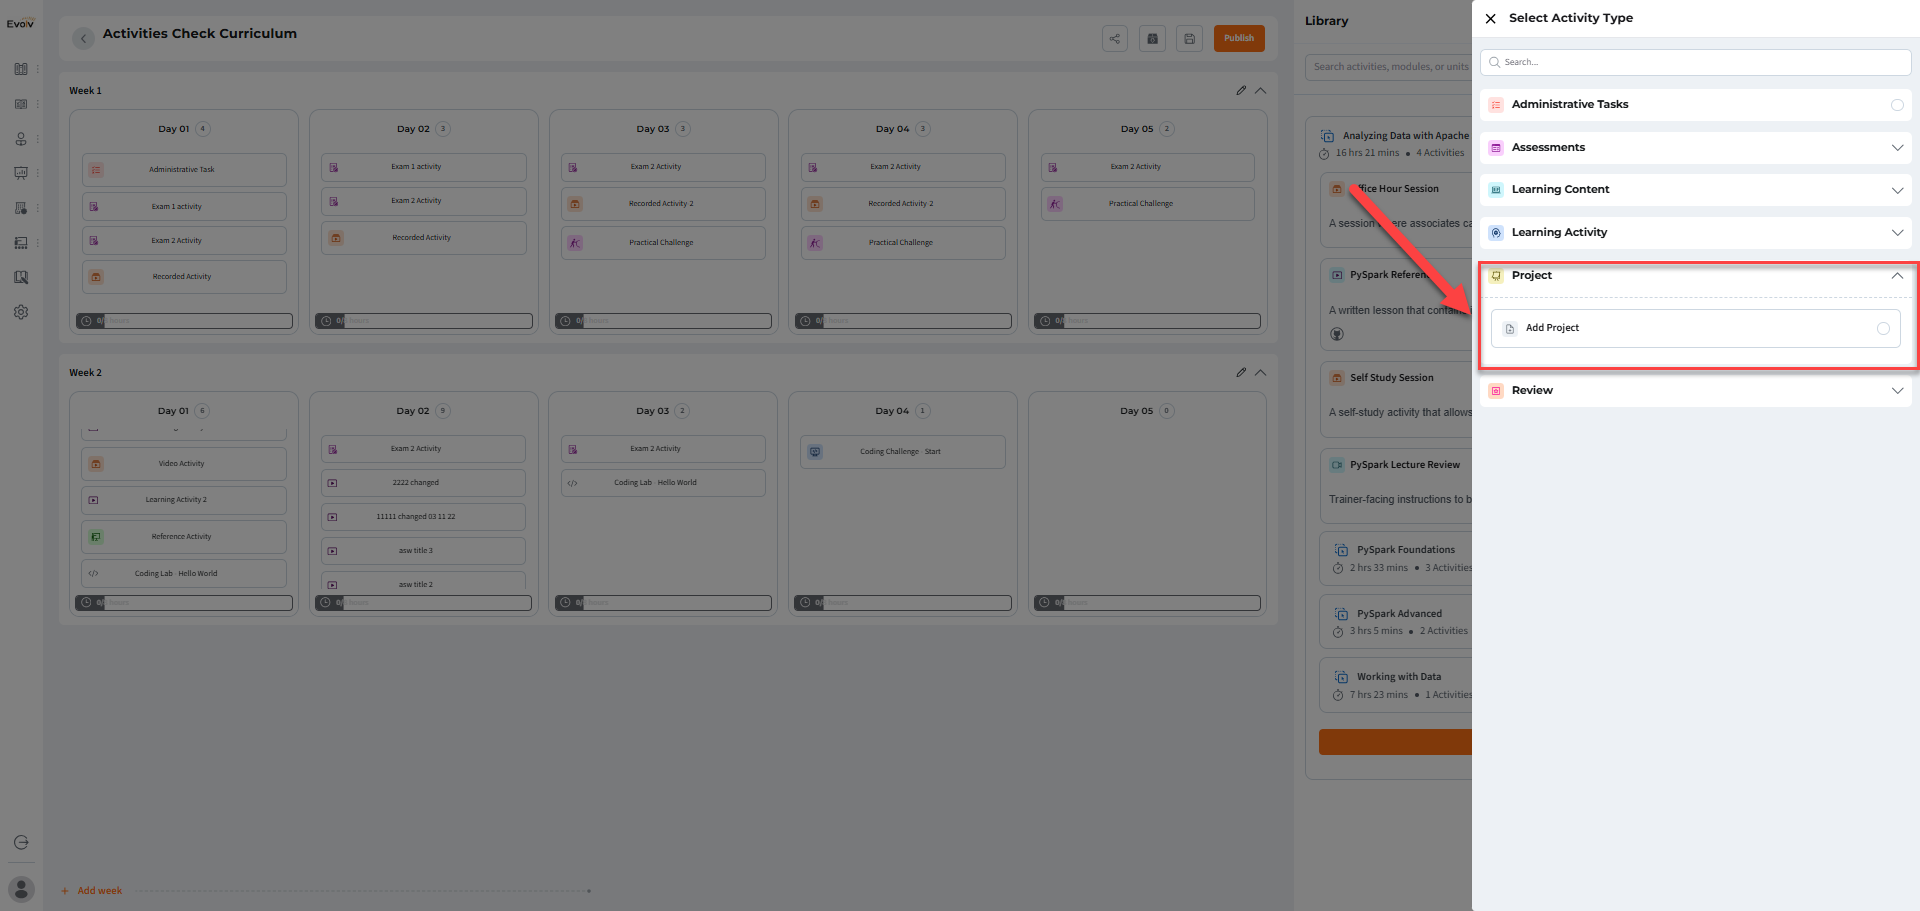This screenshot has width=1920, height=911.
Task: Focus the Library search activities field
Action: [1388, 67]
